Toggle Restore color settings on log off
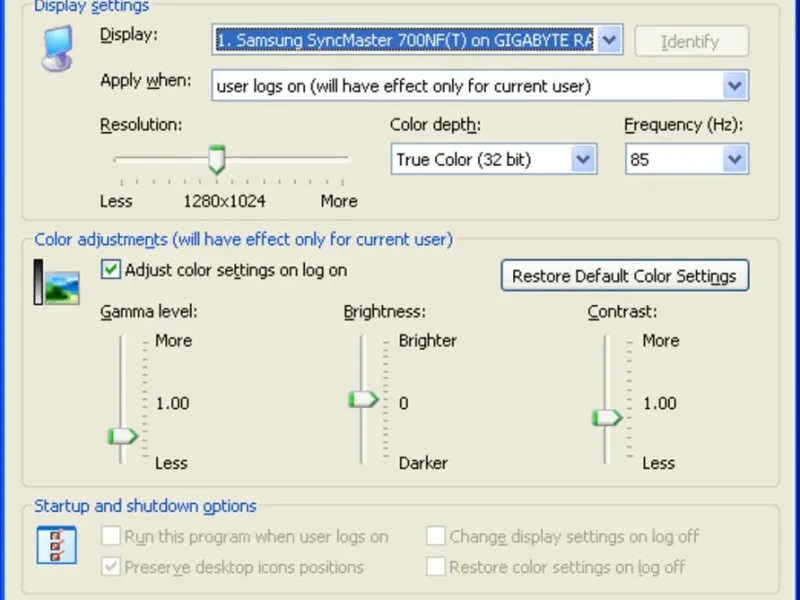The image size is (800, 600). pyautogui.click(x=436, y=567)
